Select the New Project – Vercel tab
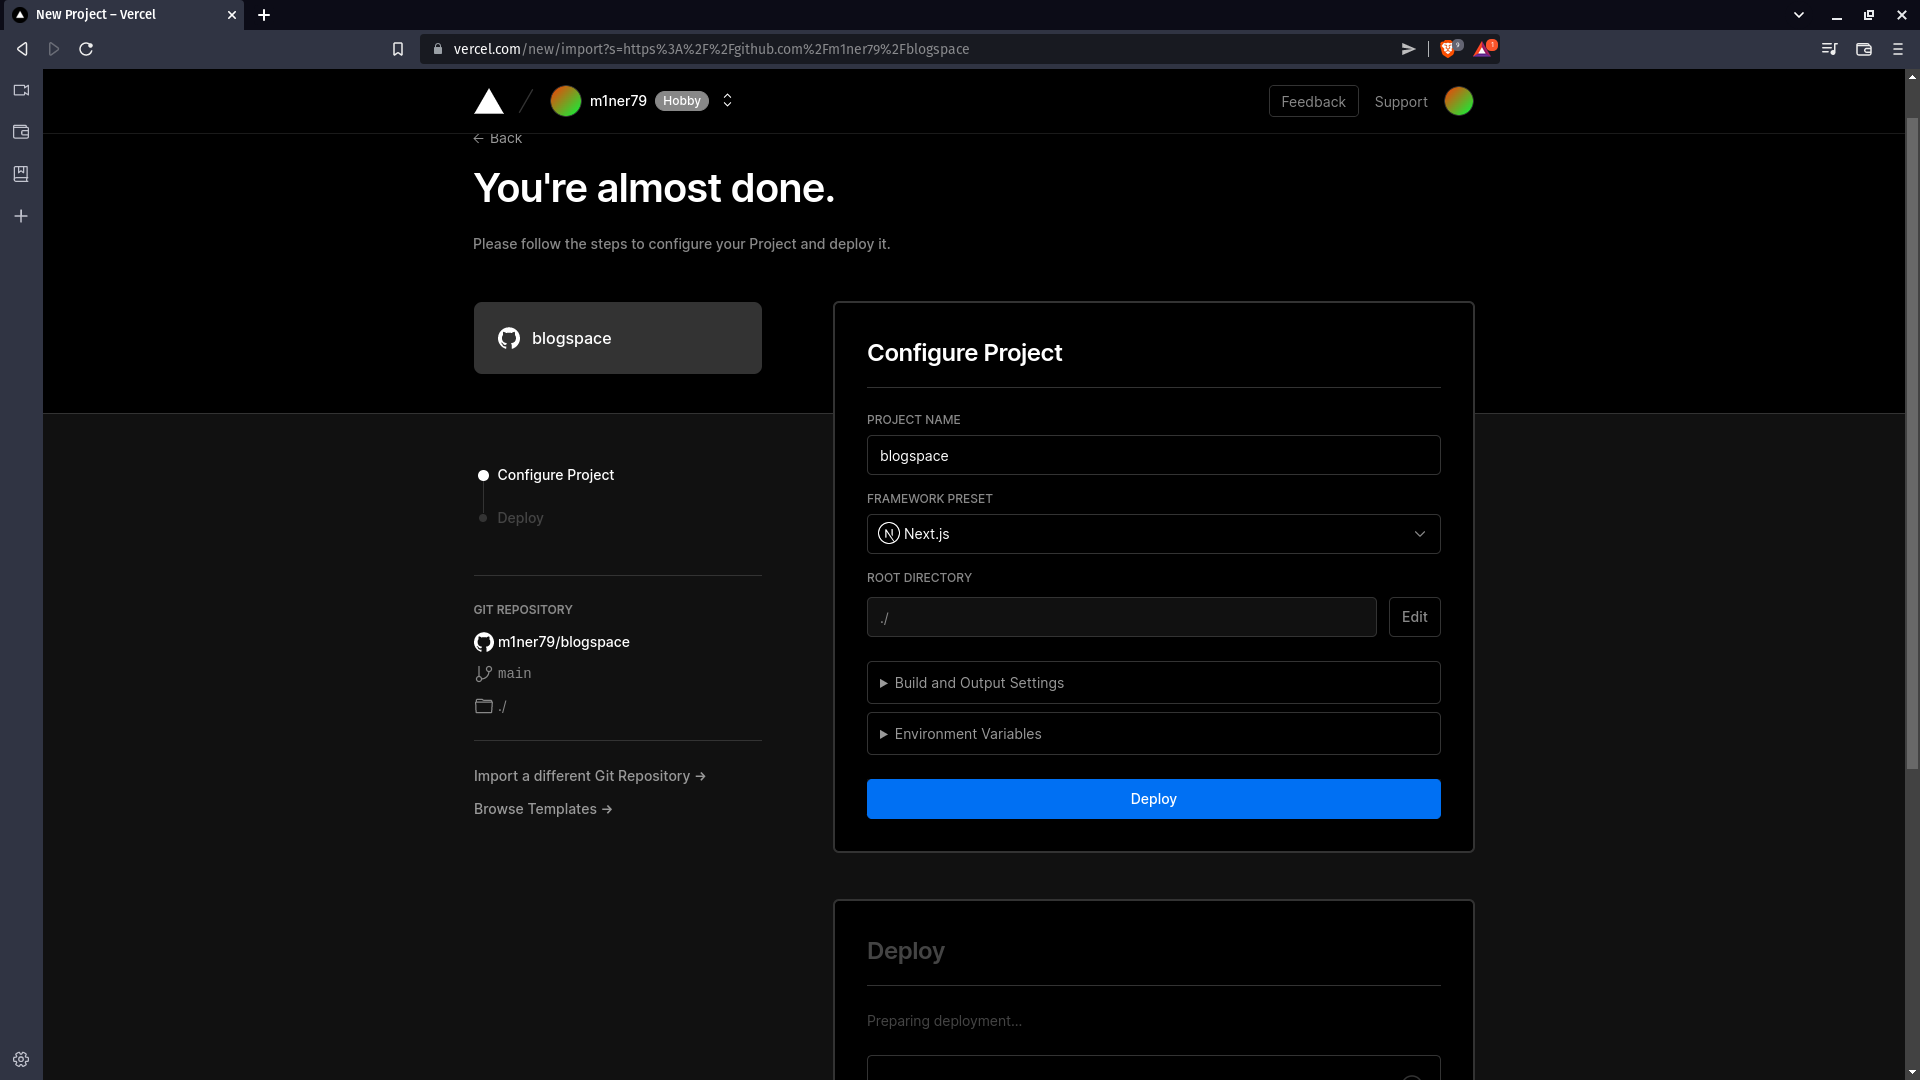 tap(123, 15)
